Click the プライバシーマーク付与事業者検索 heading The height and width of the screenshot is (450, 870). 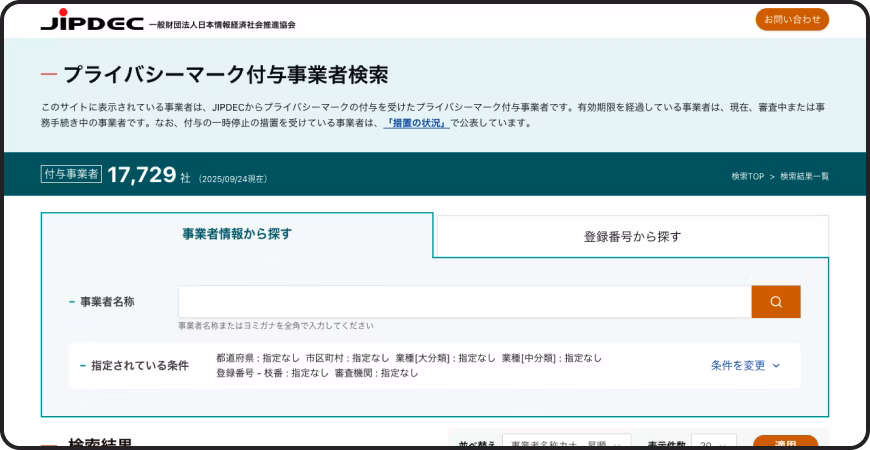point(226,75)
